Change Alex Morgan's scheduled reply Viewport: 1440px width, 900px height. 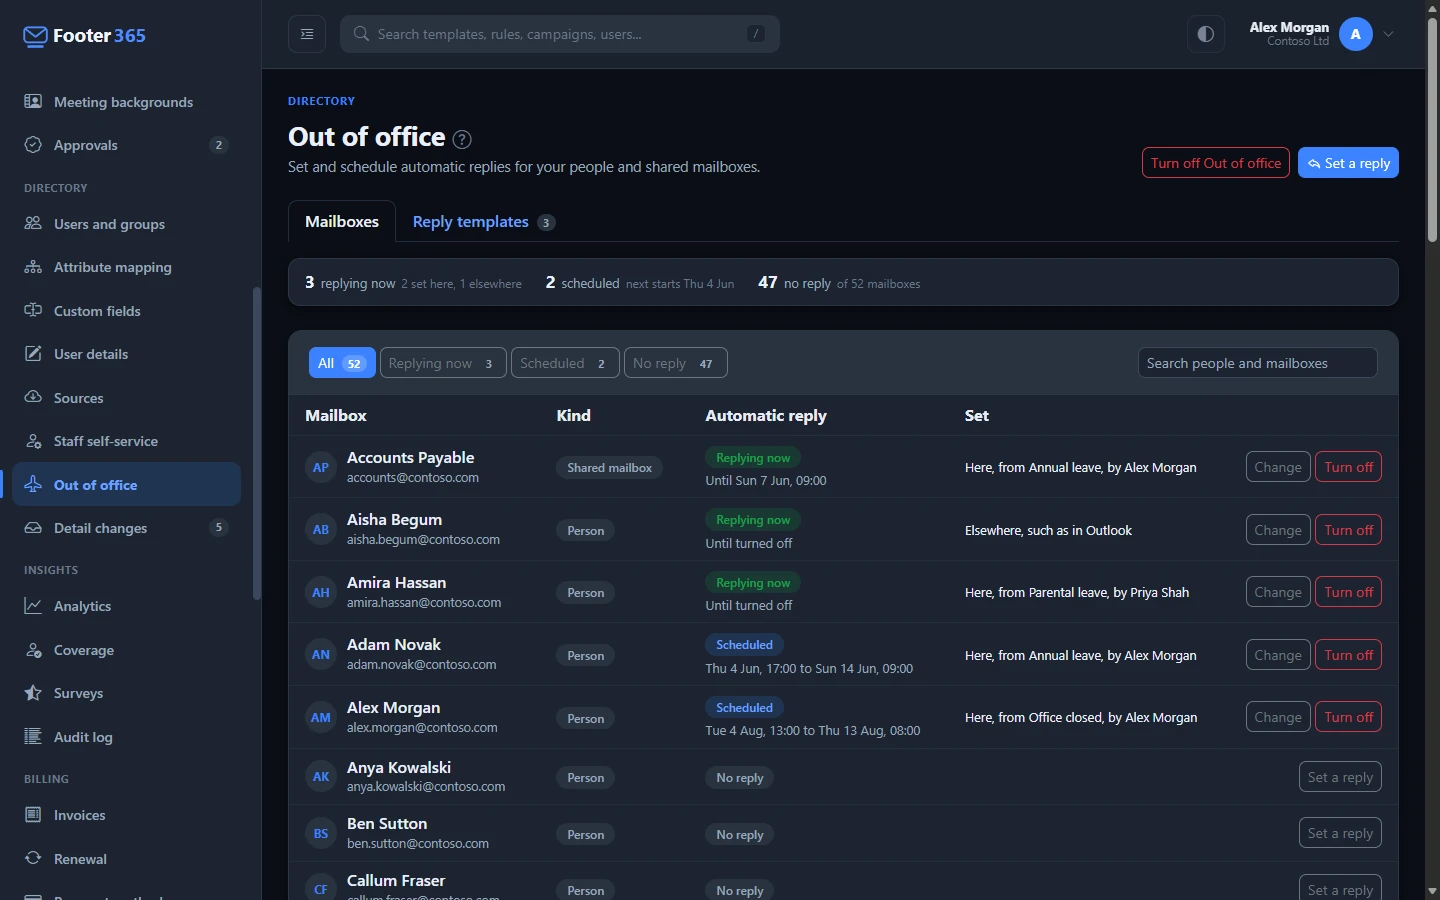click(x=1278, y=717)
